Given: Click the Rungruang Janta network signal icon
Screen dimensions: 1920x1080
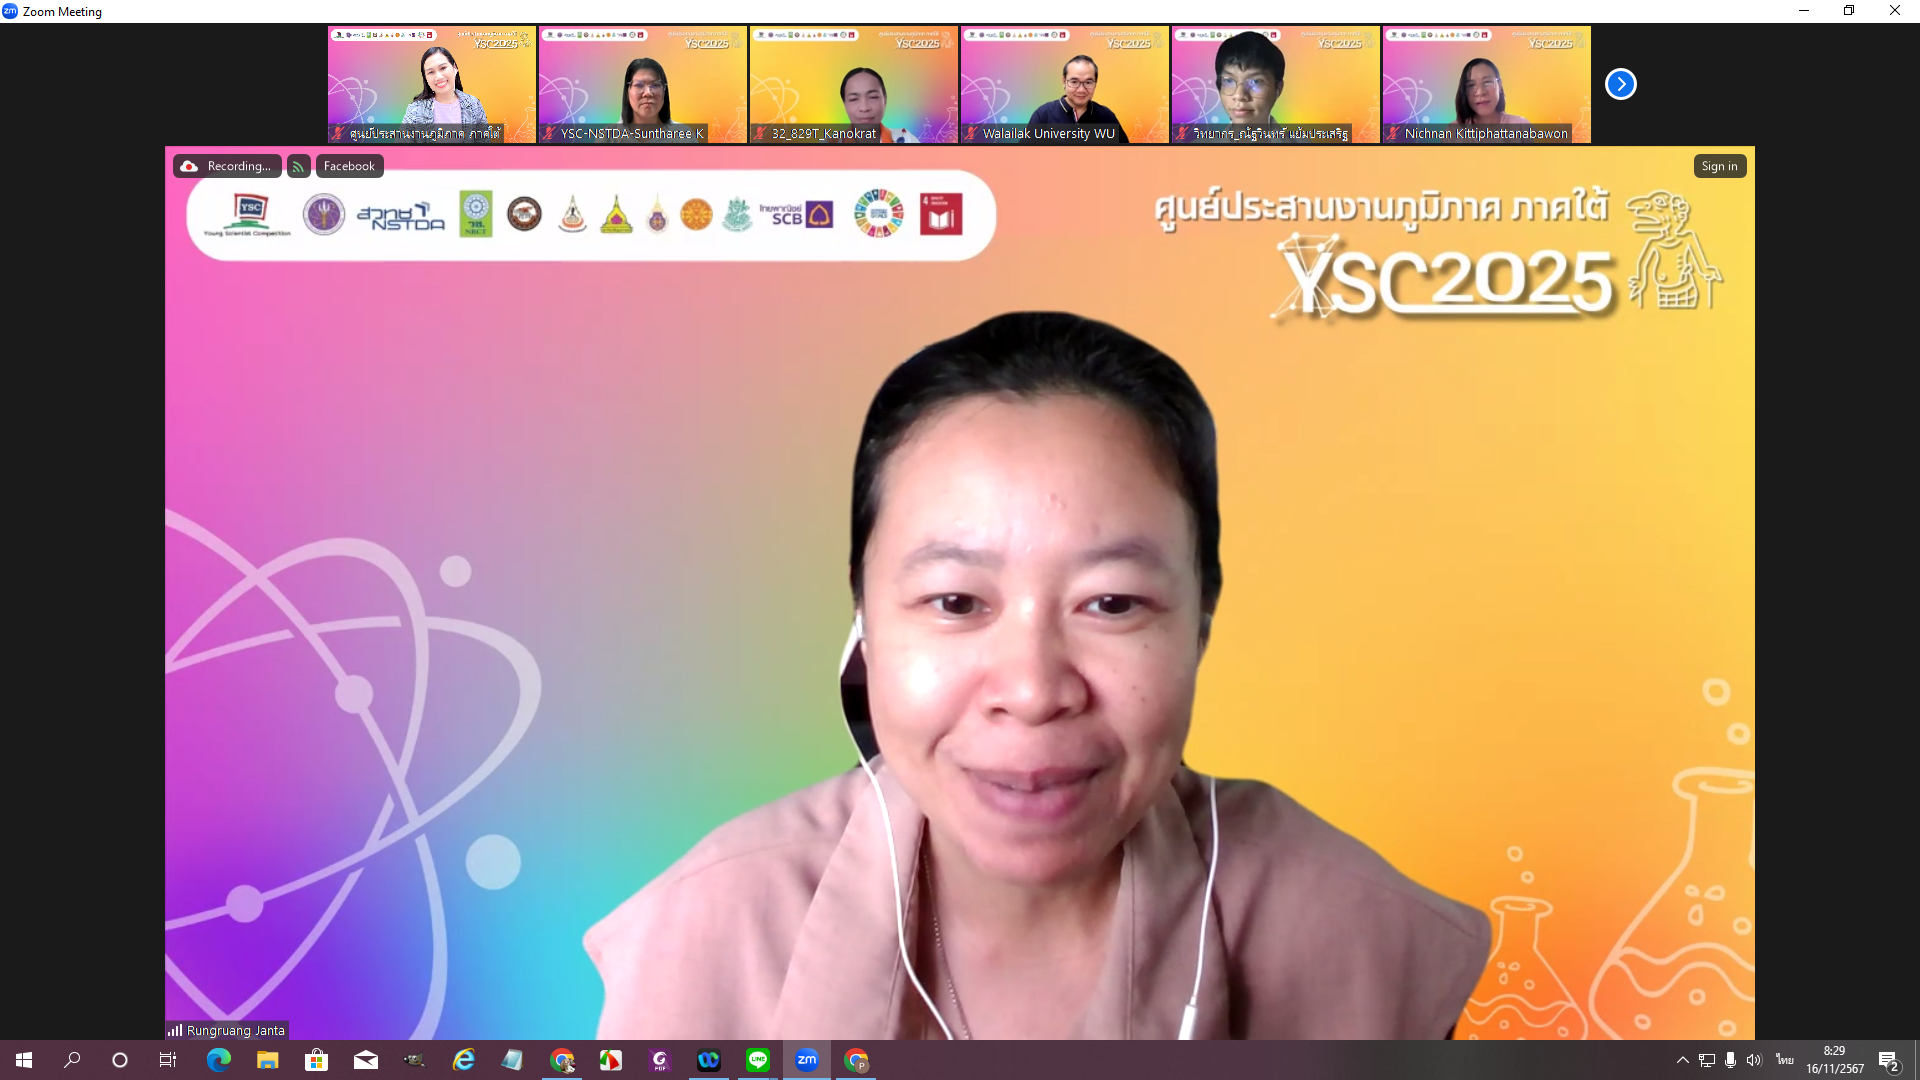Looking at the screenshot, I should [x=175, y=1030].
